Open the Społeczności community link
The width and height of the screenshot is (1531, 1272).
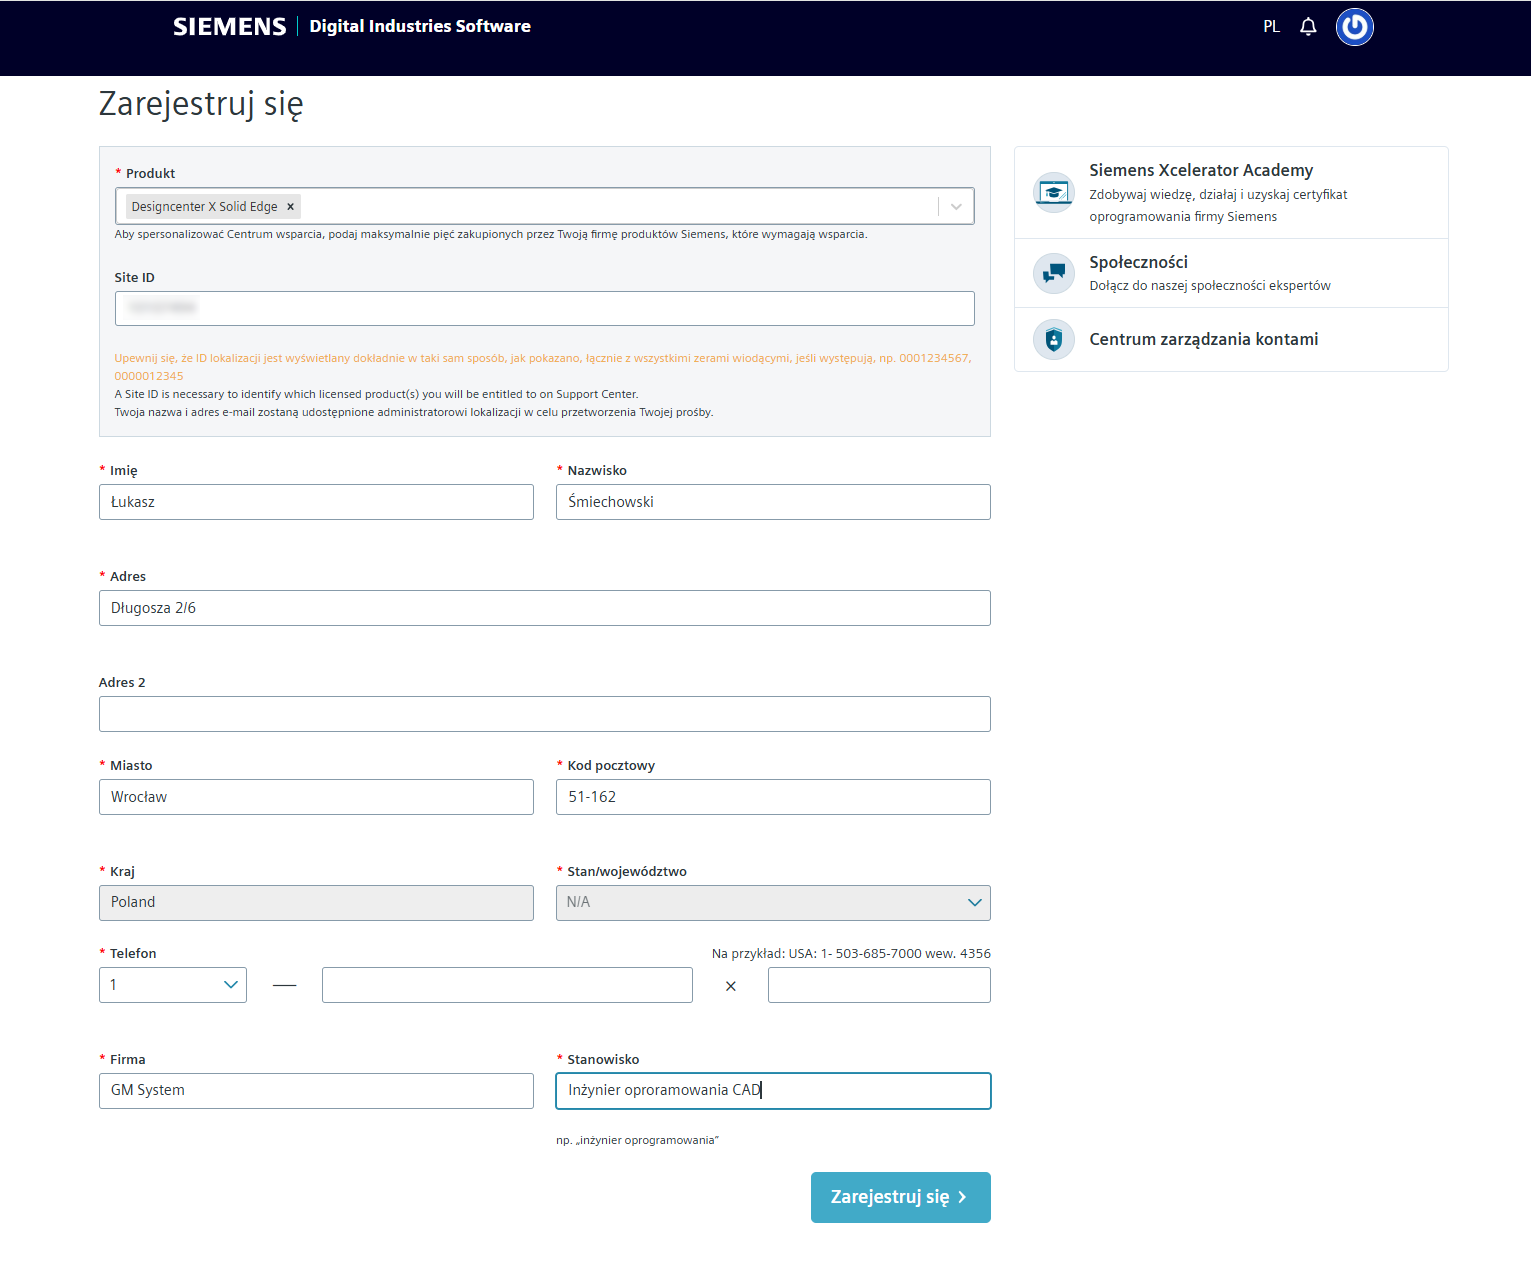click(1138, 262)
